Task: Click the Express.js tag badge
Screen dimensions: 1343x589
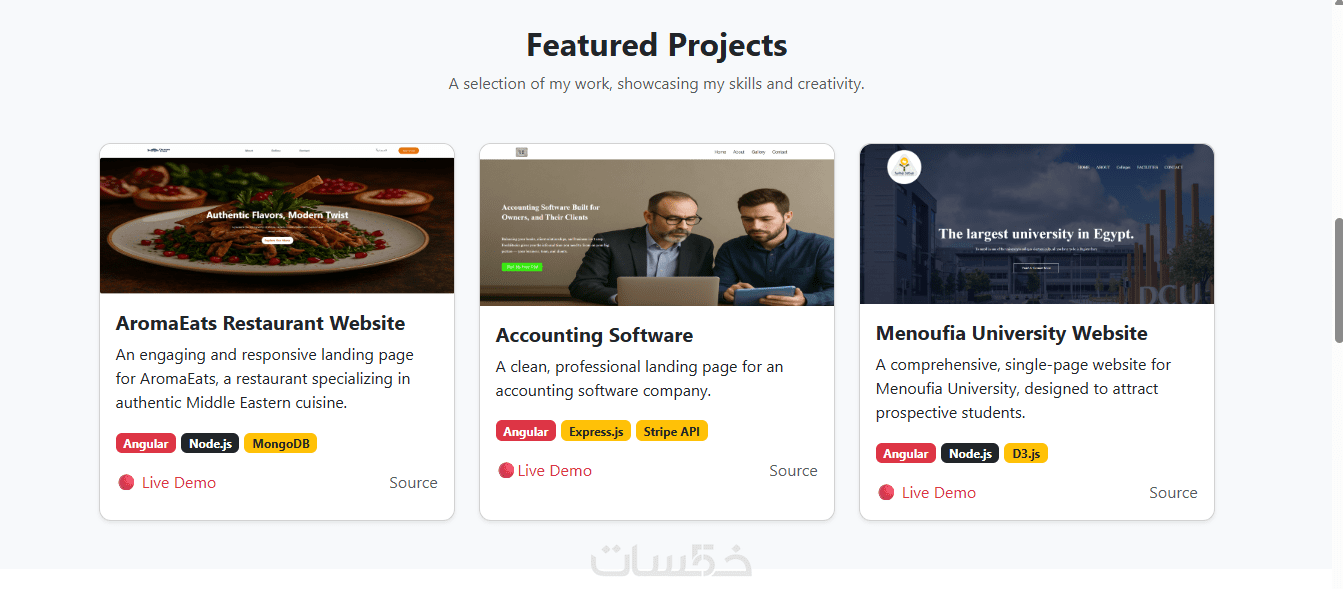Action: click(596, 431)
